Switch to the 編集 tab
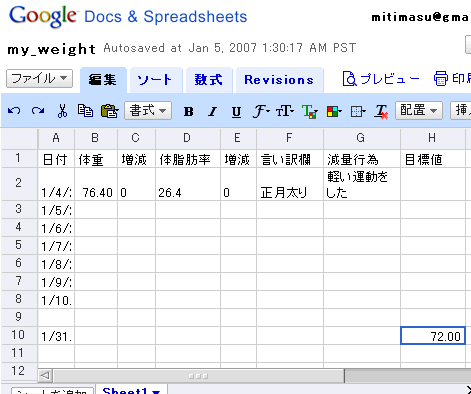The height and width of the screenshot is (394, 471). pos(103,80)
